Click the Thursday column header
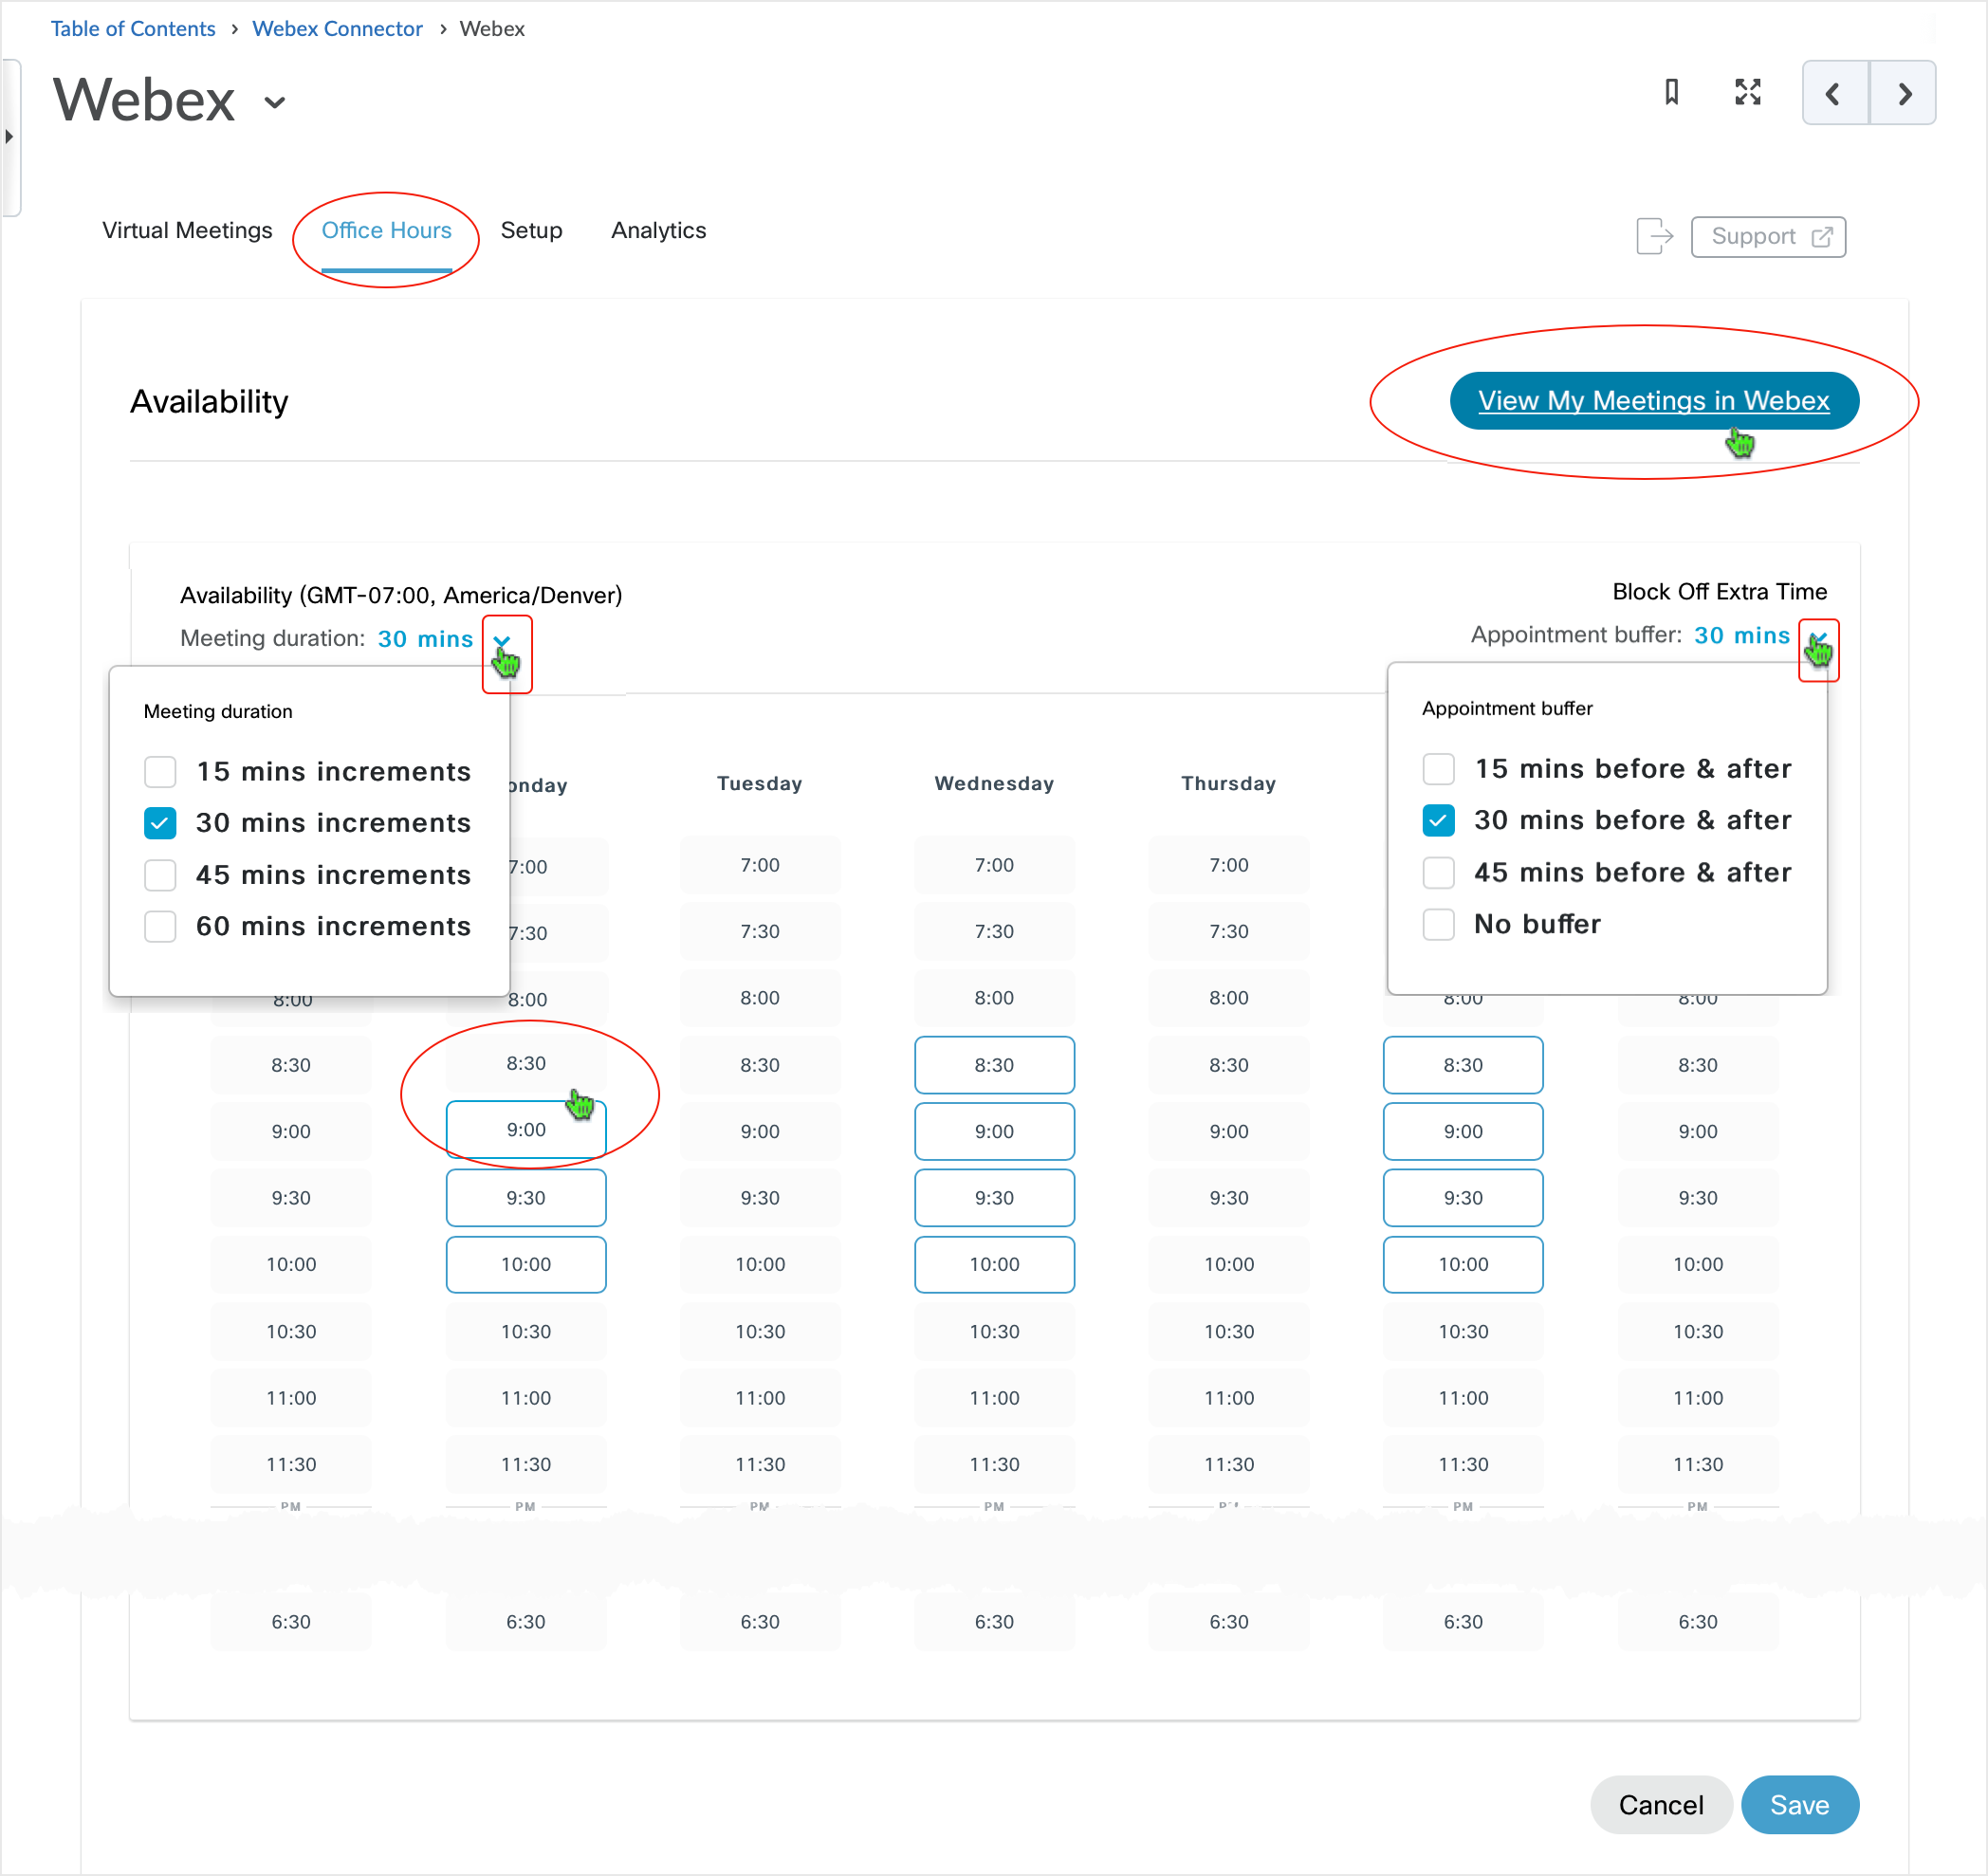The height and width of the screenshot is (1876, 1988). tap(1229, 784)
